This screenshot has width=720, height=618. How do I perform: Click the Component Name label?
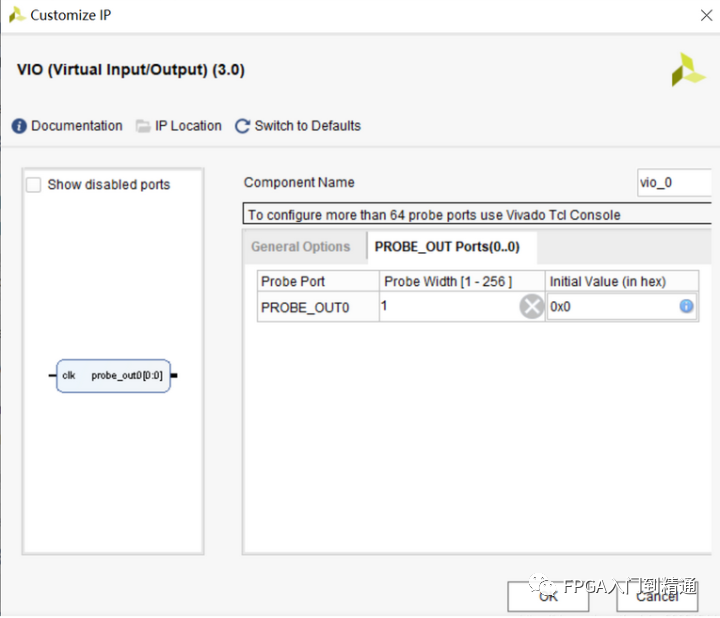[299, 183]
